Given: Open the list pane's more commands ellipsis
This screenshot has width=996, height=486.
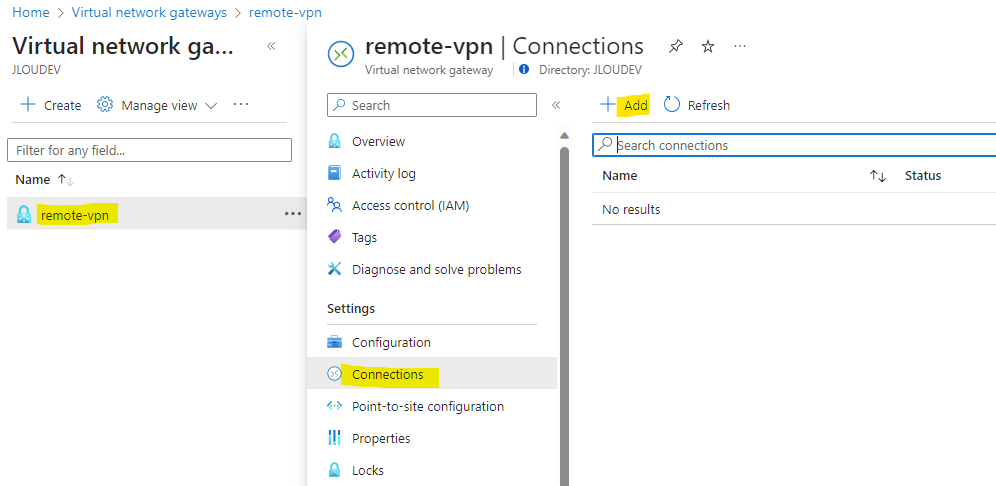Looking at the screenshot, I should (x=241, y=104).
